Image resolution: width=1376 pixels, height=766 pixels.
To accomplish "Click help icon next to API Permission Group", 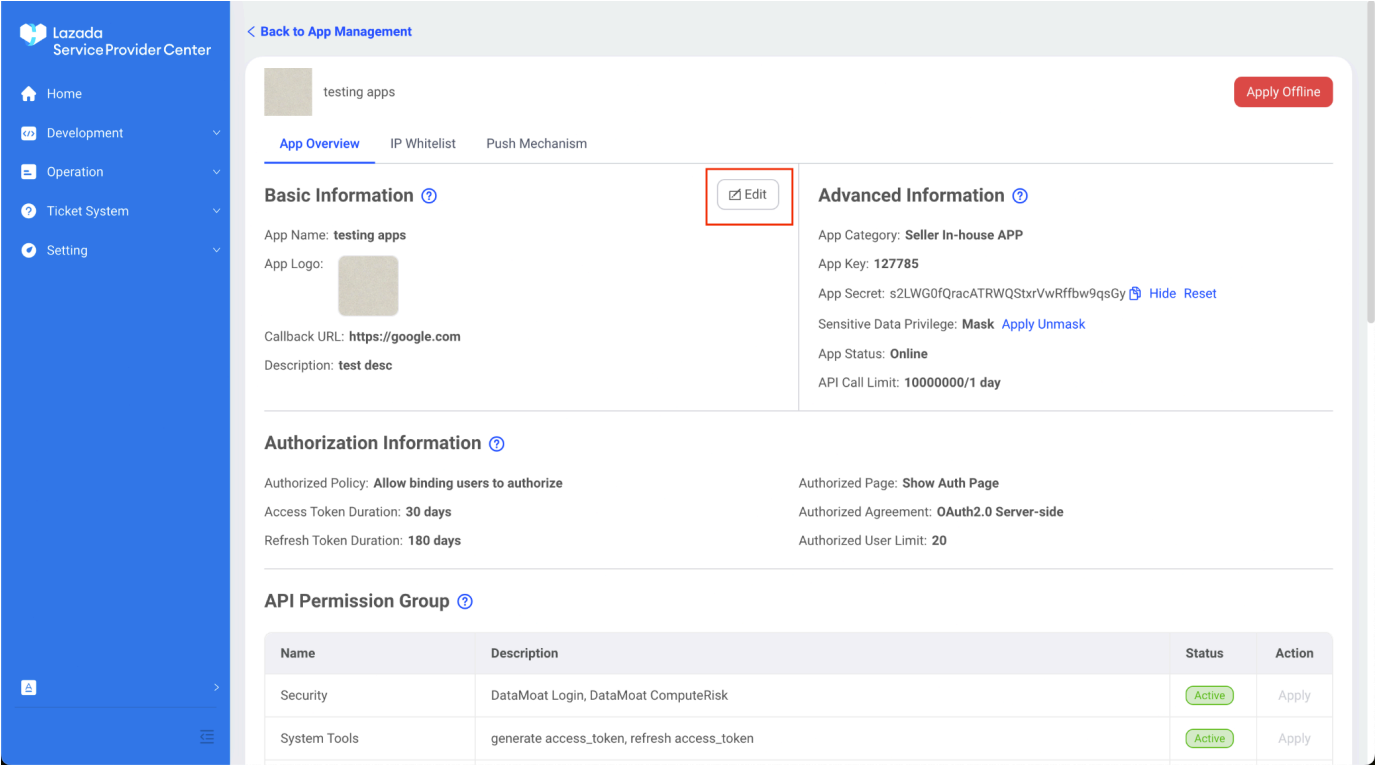I will [465, 602].
